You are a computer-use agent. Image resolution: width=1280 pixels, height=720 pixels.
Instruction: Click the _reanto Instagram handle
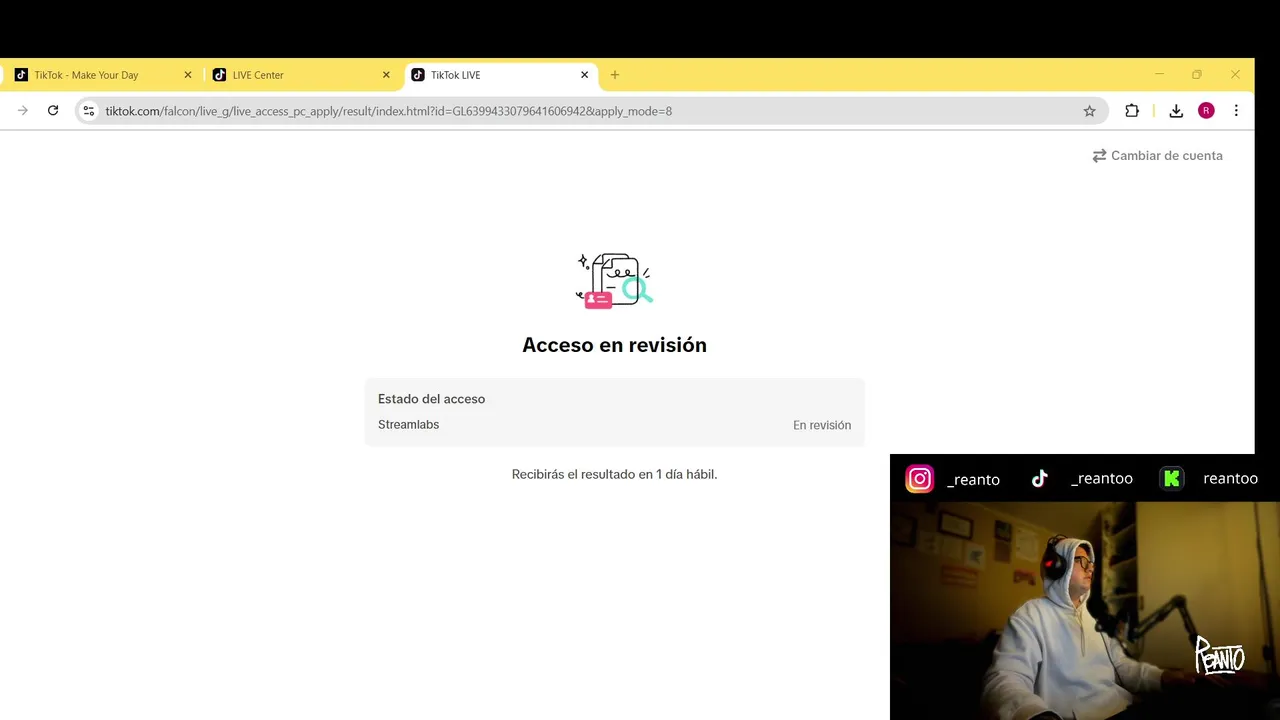(x=973, y=479)
